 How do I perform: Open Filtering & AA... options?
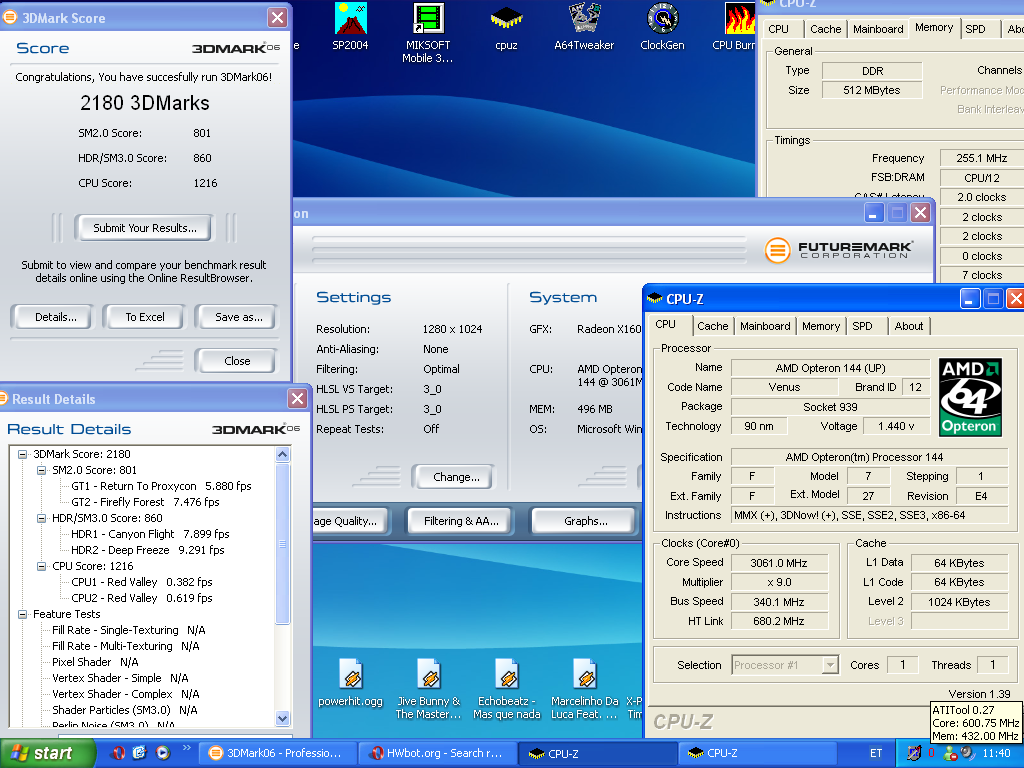[x=461, y=520]
